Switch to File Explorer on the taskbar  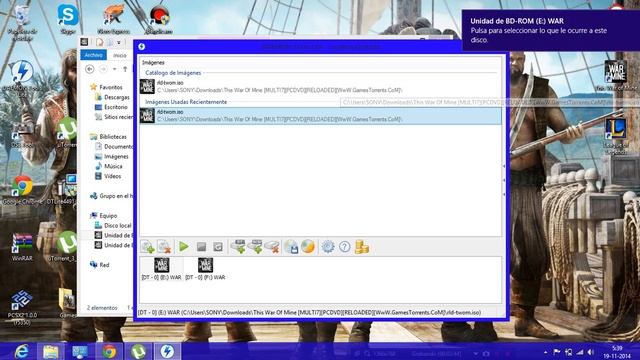point(51,351)
